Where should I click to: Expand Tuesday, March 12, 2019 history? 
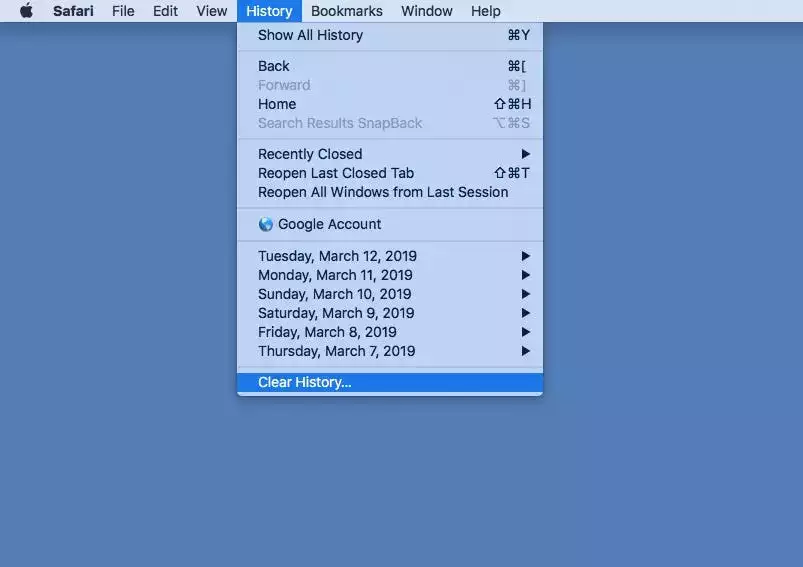click(390, 256)
